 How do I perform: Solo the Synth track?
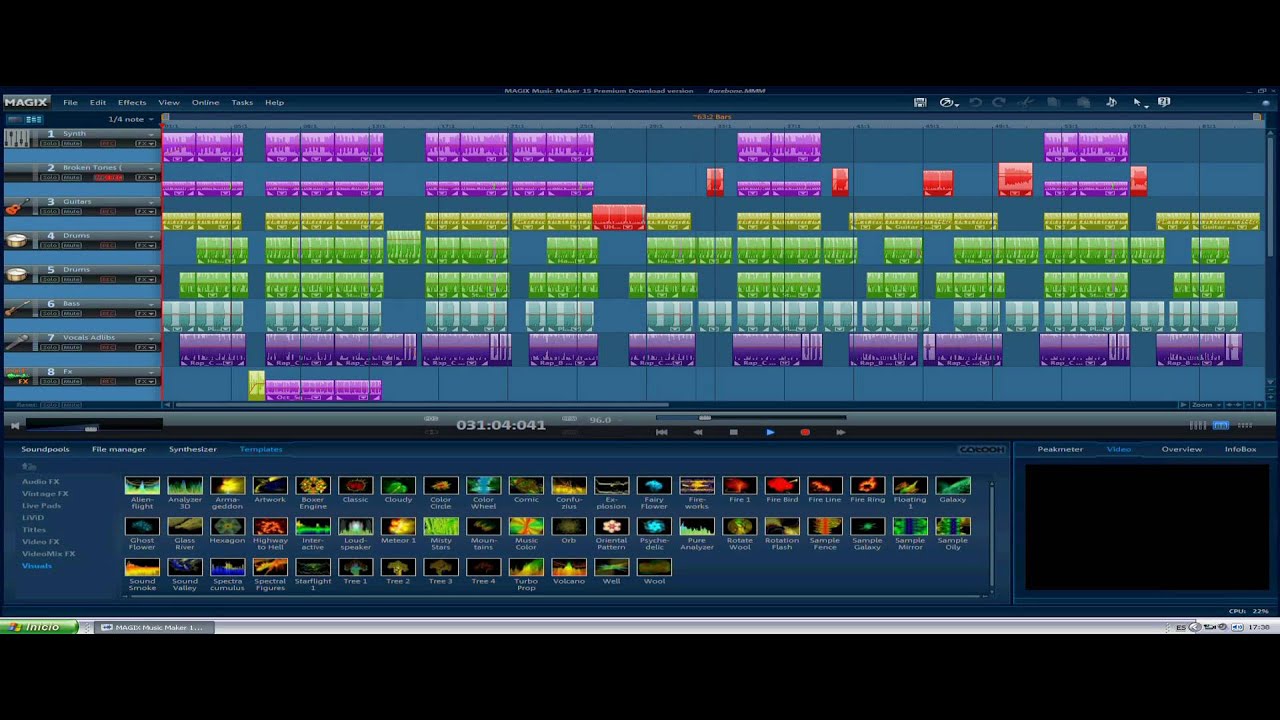click(49, 143)
